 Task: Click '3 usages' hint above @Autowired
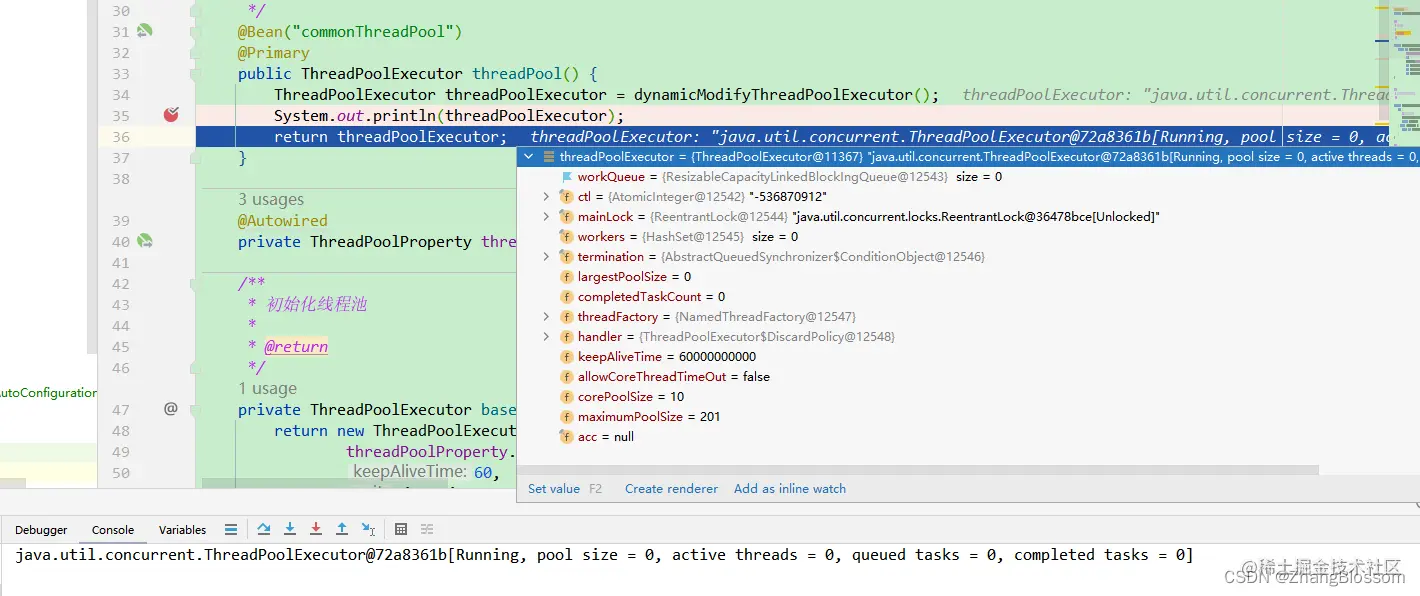coord(271,200)
